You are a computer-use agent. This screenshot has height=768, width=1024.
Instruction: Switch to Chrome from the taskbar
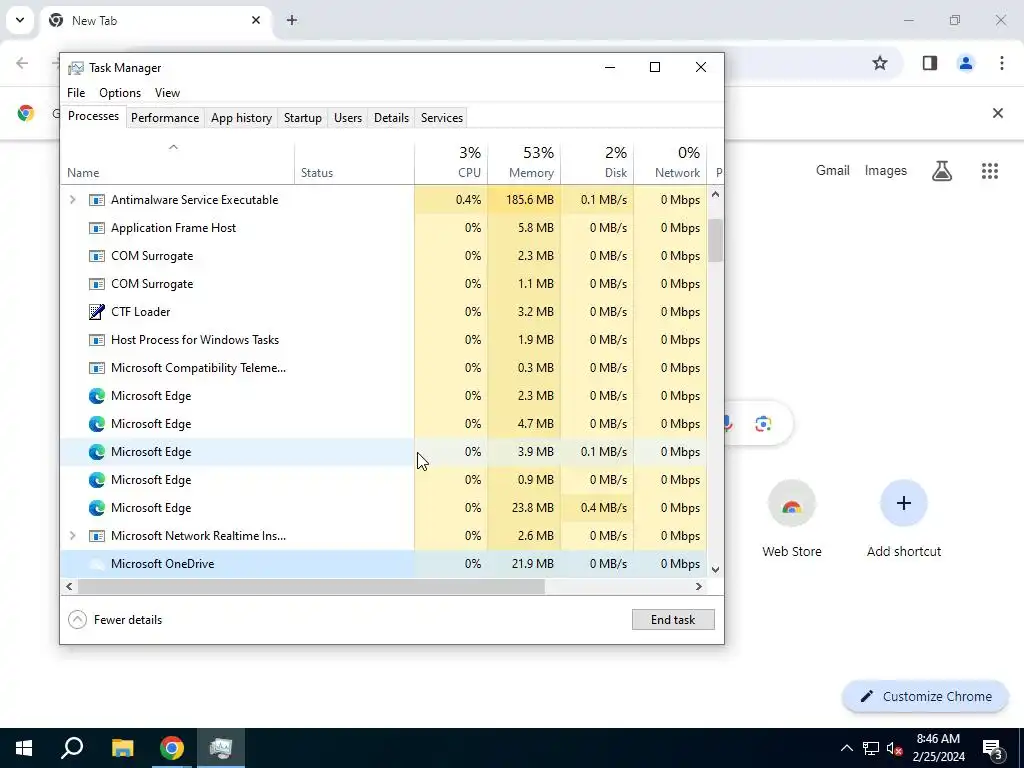click(x=172, y=748)
